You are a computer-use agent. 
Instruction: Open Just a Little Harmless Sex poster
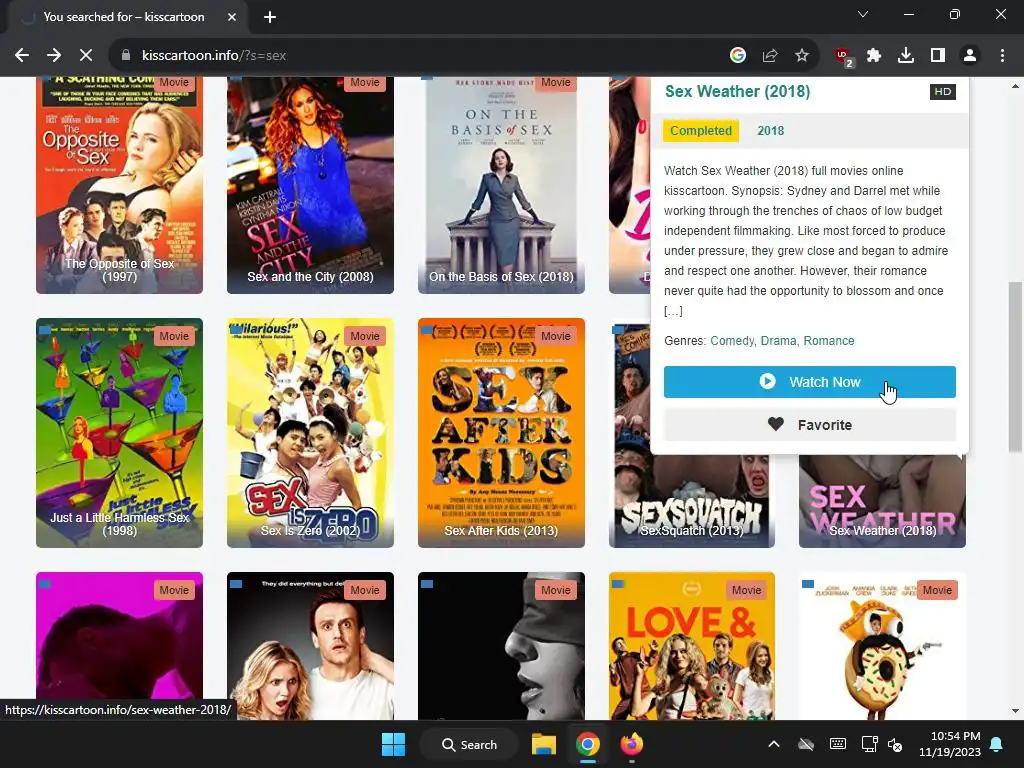point(120,433)
